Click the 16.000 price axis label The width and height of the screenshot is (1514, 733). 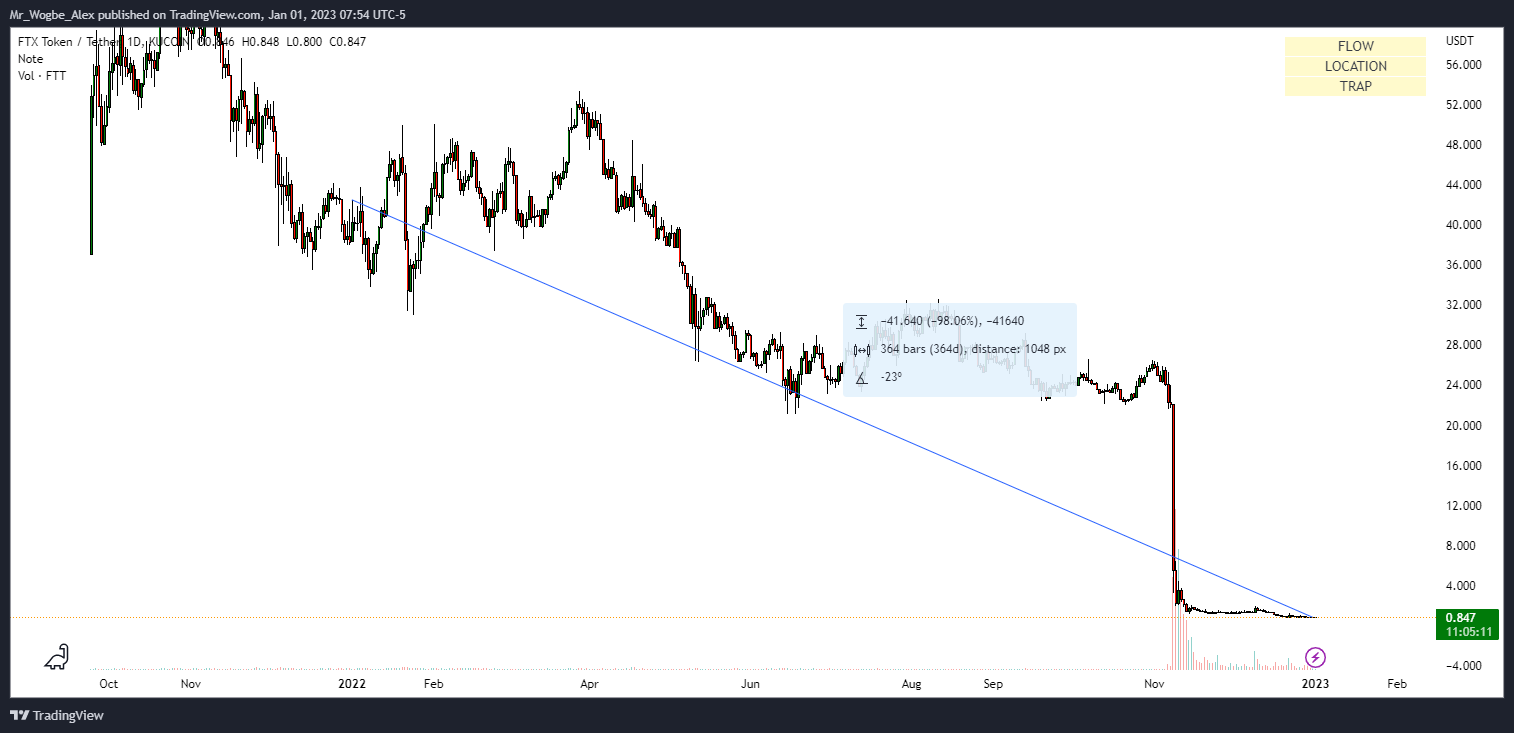(1464, 465)
